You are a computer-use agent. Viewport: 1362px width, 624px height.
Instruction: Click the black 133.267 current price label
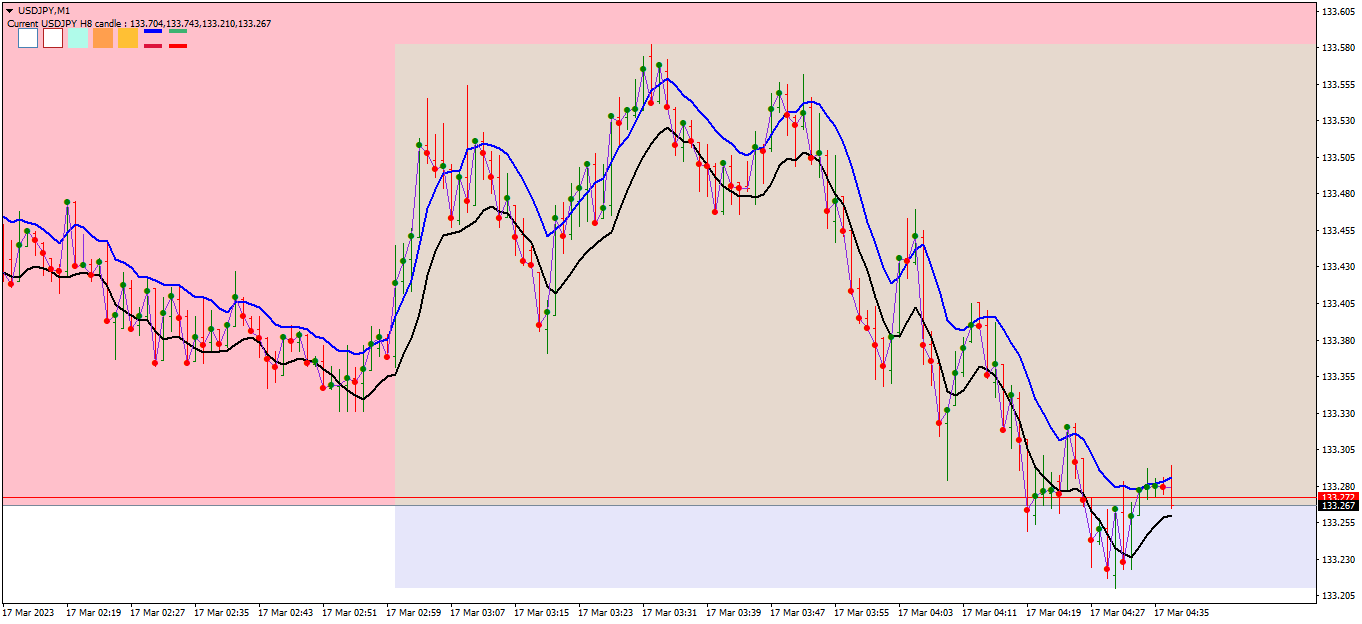pos(1338,506)
